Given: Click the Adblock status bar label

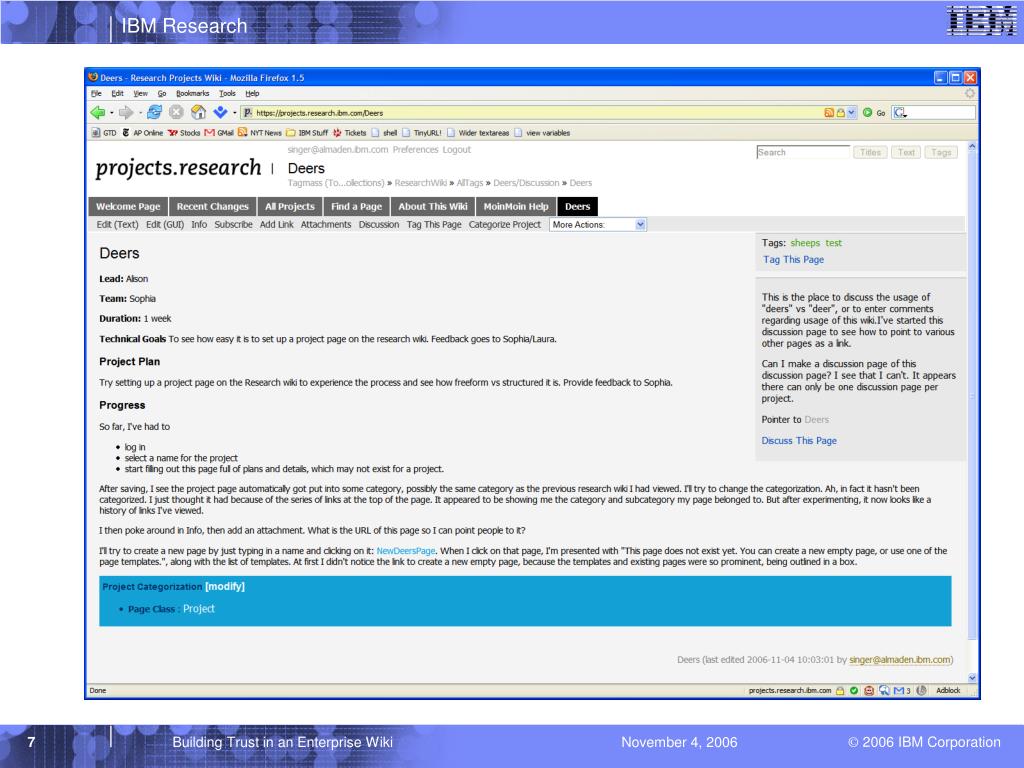Looking at the screenshot, I should (948, 690).
